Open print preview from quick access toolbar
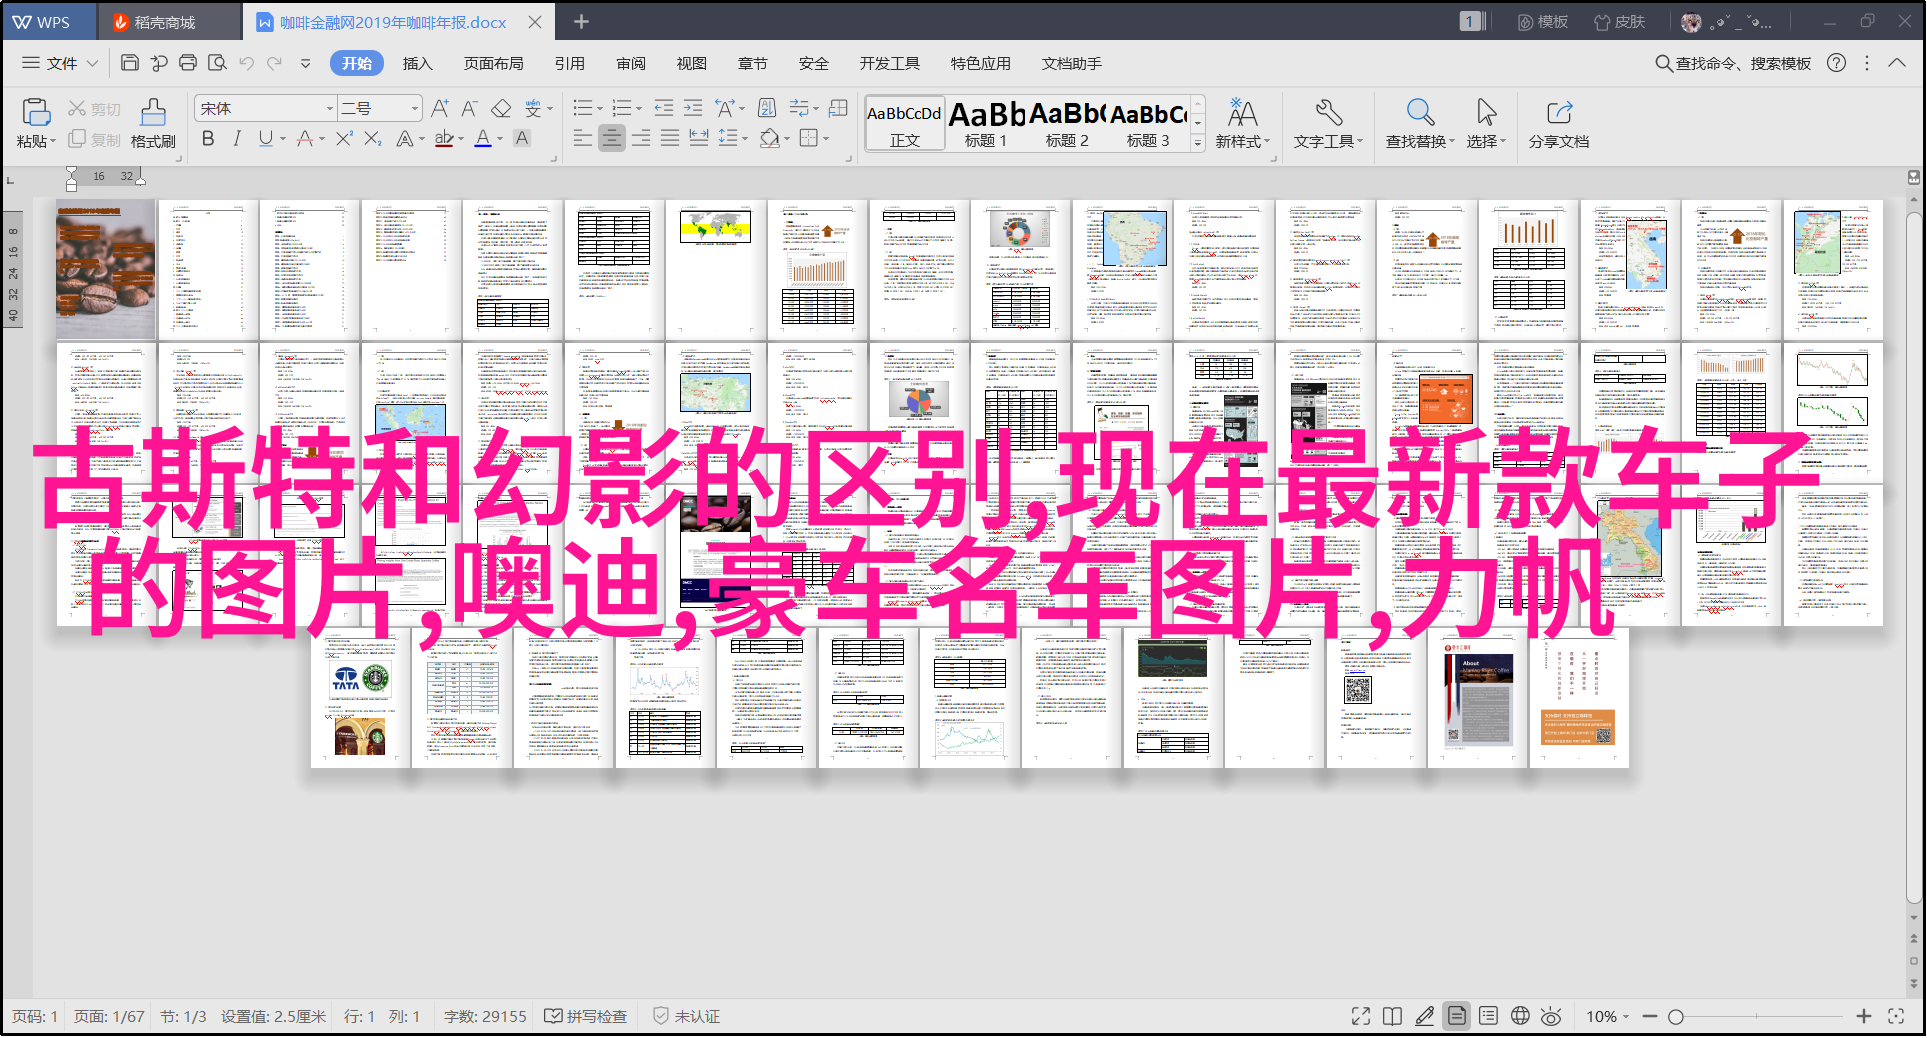This screenshot has height=1038, width=1927. 217,63
